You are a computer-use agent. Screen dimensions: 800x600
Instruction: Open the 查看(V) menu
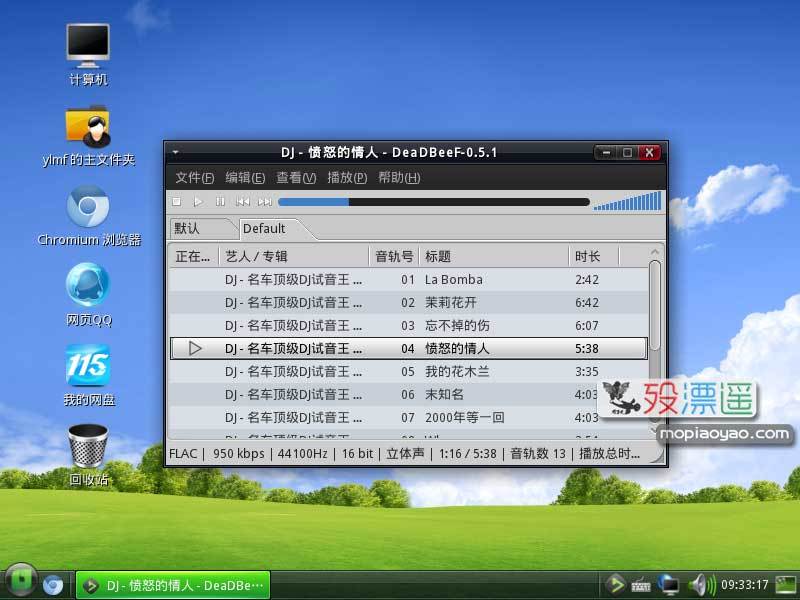[296, 178]
